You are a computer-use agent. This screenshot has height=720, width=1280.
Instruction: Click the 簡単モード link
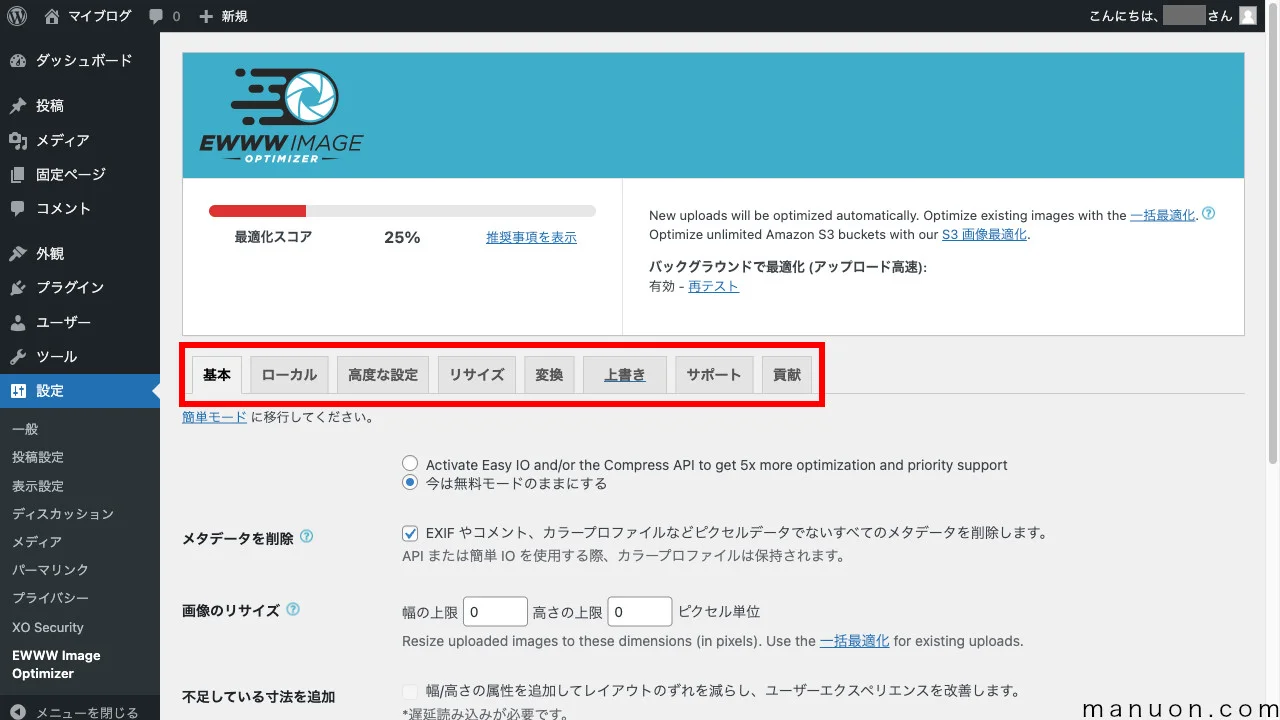214,417
